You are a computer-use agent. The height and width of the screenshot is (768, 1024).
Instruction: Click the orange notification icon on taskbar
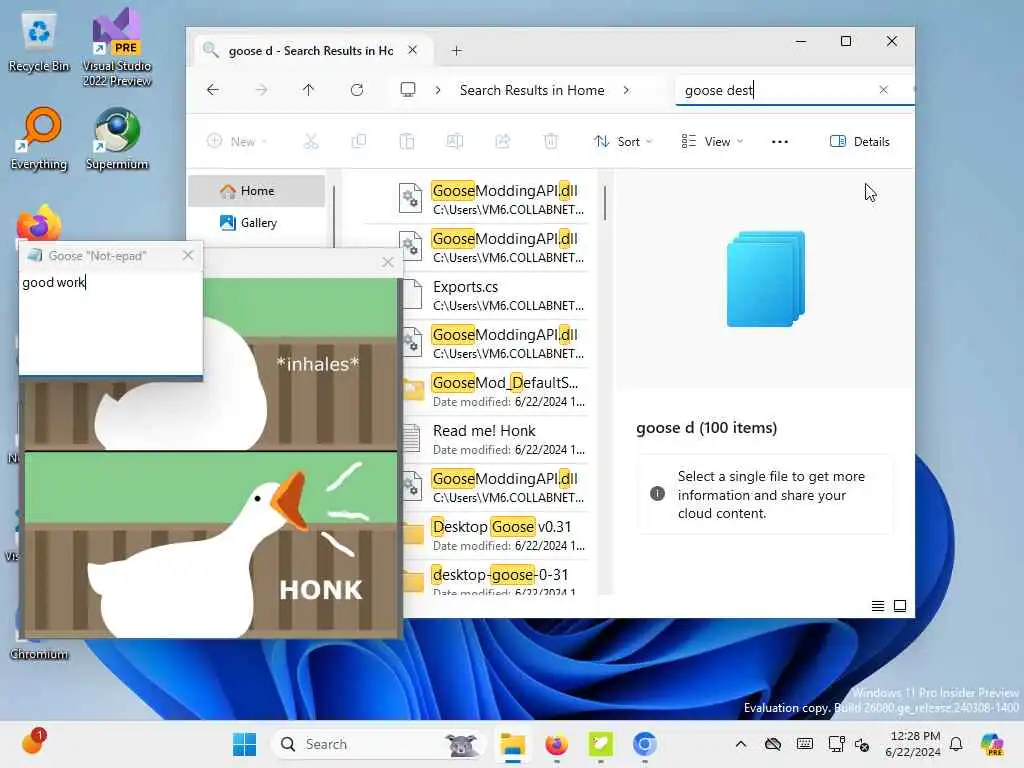33,743
